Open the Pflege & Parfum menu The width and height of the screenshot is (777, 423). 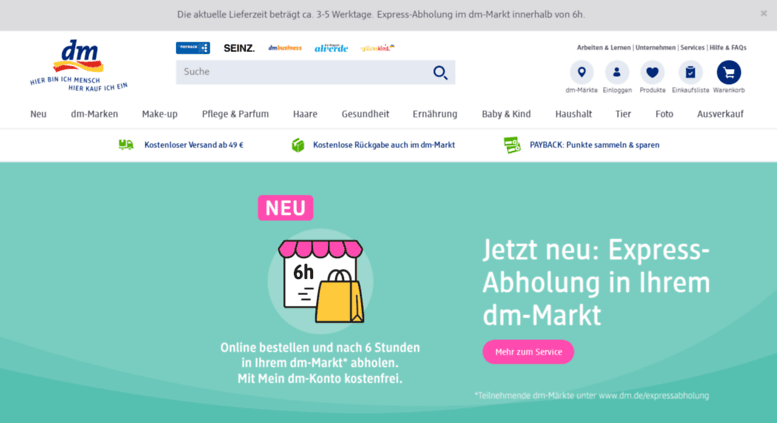coord(235,114)
